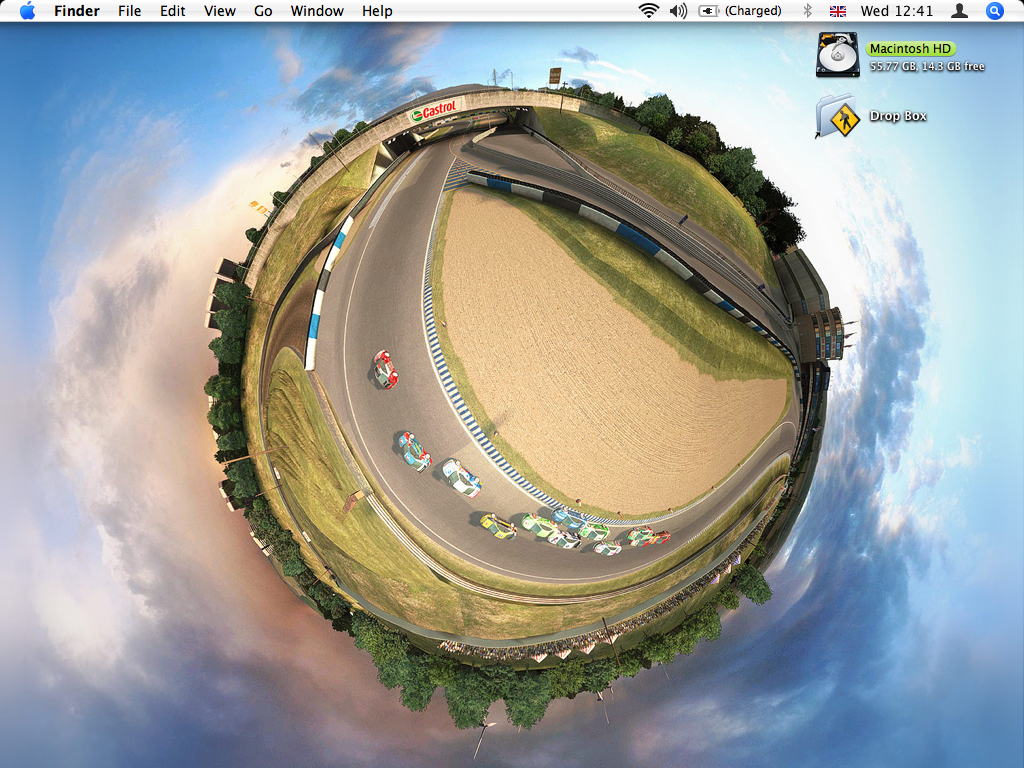Image resolution: width=1024 pixels, height=768 pixels.
Task: Open the Window menu
Action: [317, 11]
